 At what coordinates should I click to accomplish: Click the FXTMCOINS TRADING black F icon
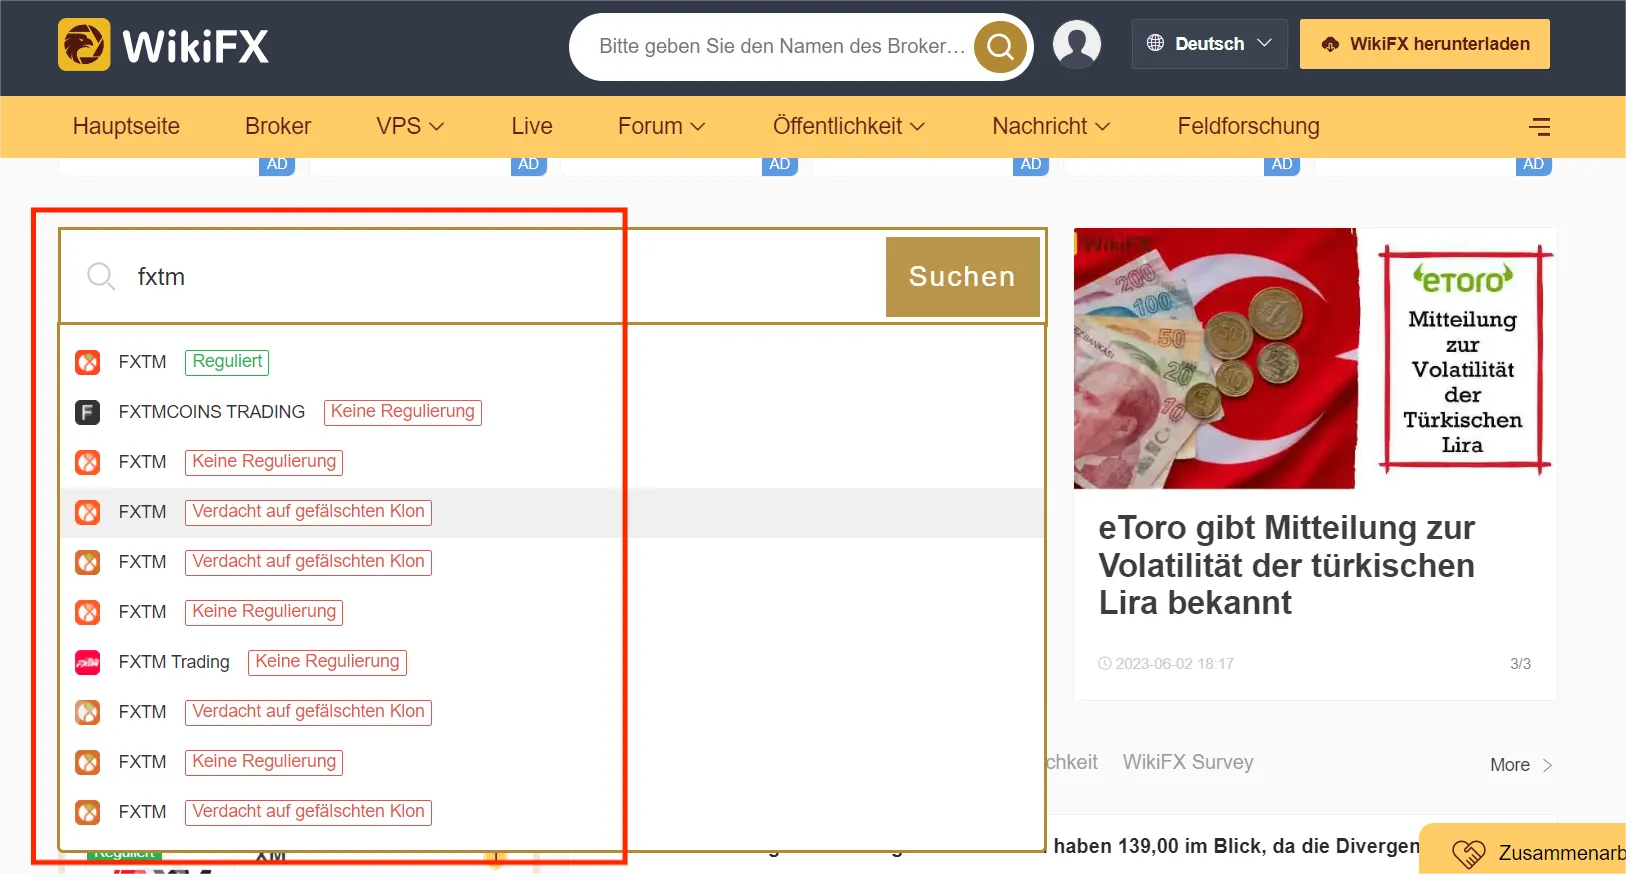tap(88, 412)
